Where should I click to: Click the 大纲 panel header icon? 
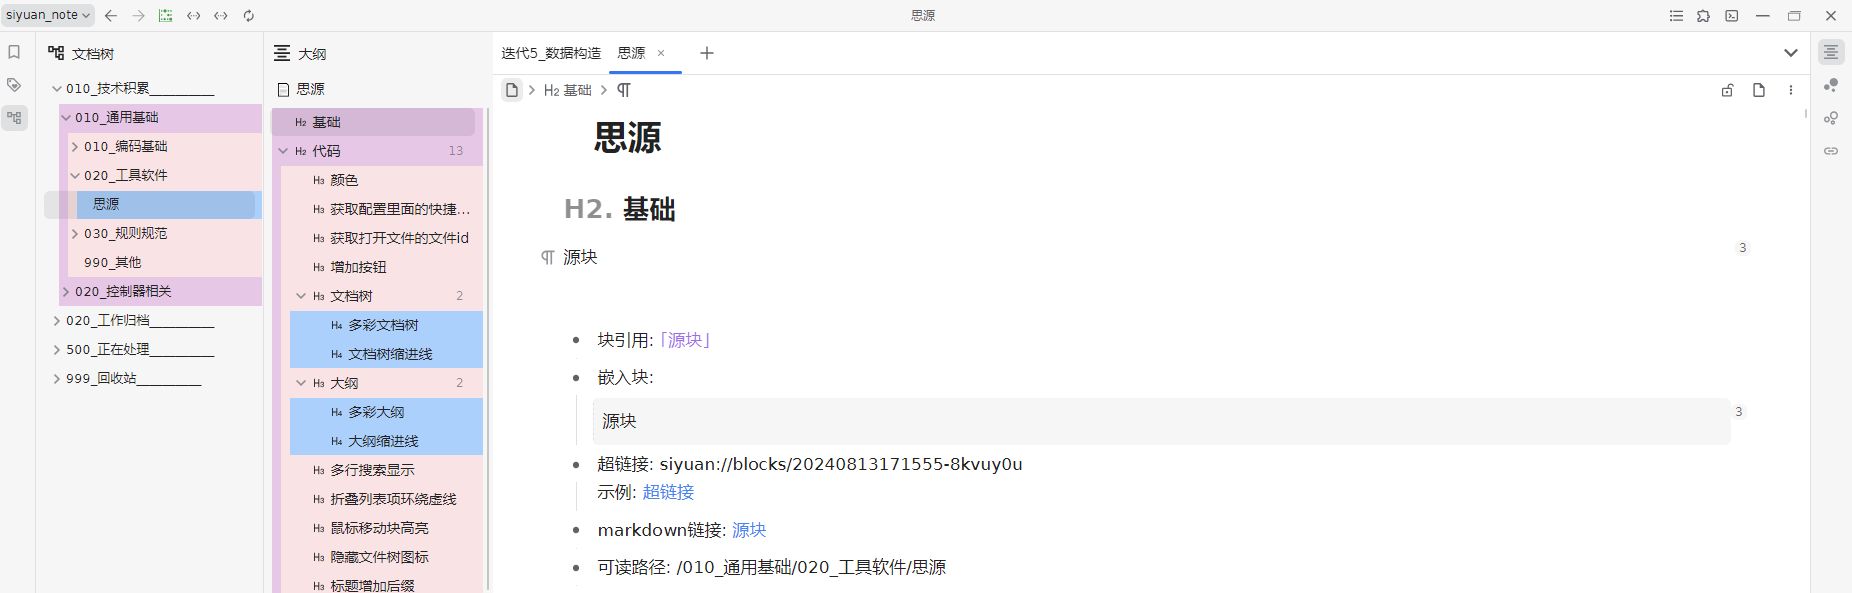point(283,53)
